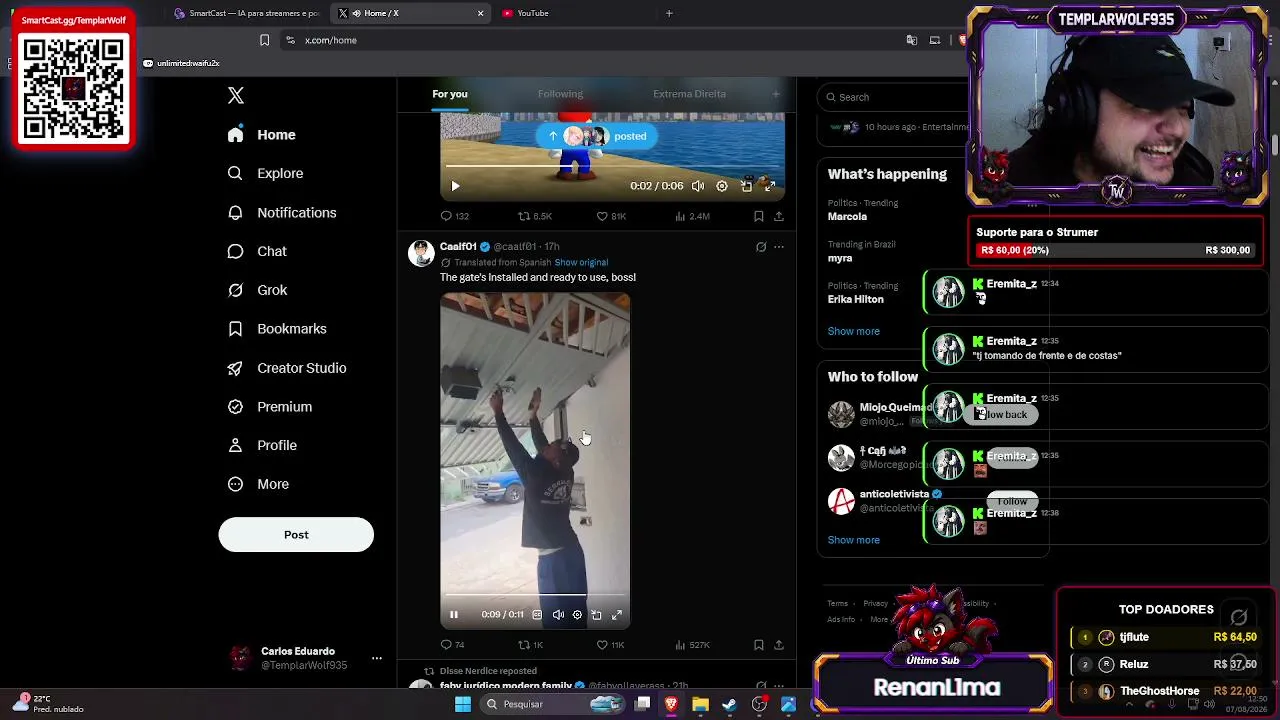This screenshot has height=720, width=1280.
Task: Switch to the Extrema Direita tab
Action: pyautogui.click(x=689, y=94)
